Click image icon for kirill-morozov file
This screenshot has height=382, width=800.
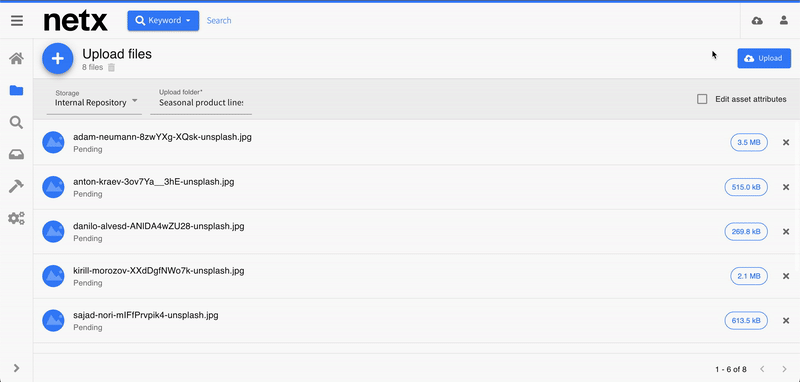[x=53, y=276]
